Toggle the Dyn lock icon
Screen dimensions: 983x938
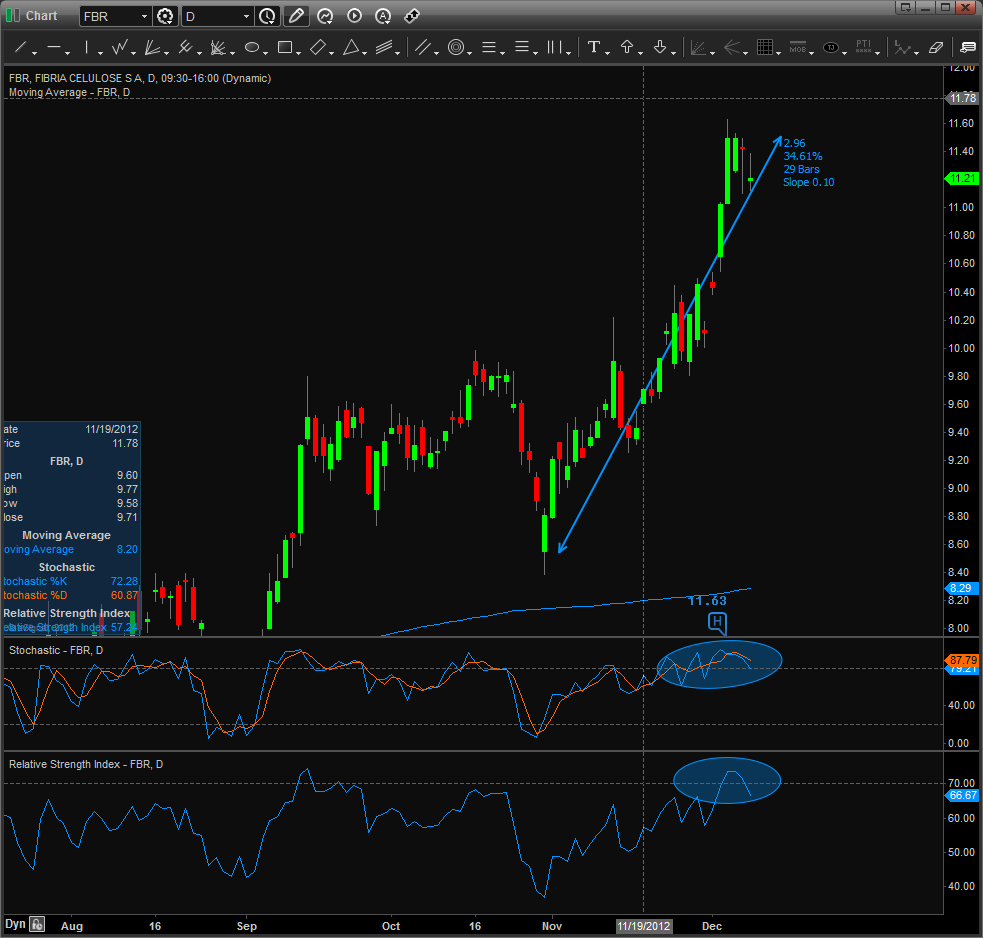(37, 924)
